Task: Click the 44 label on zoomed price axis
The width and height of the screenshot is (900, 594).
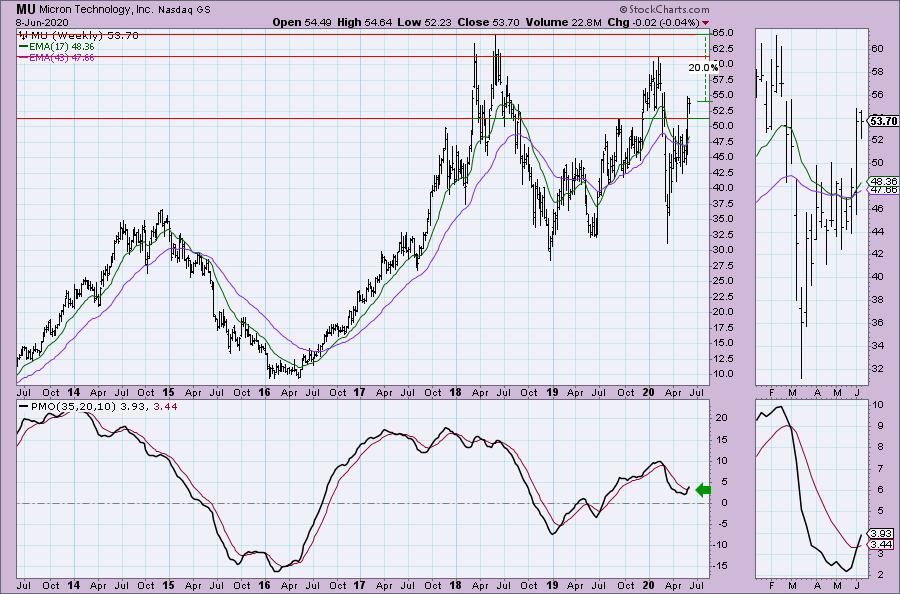Action: 878,231
